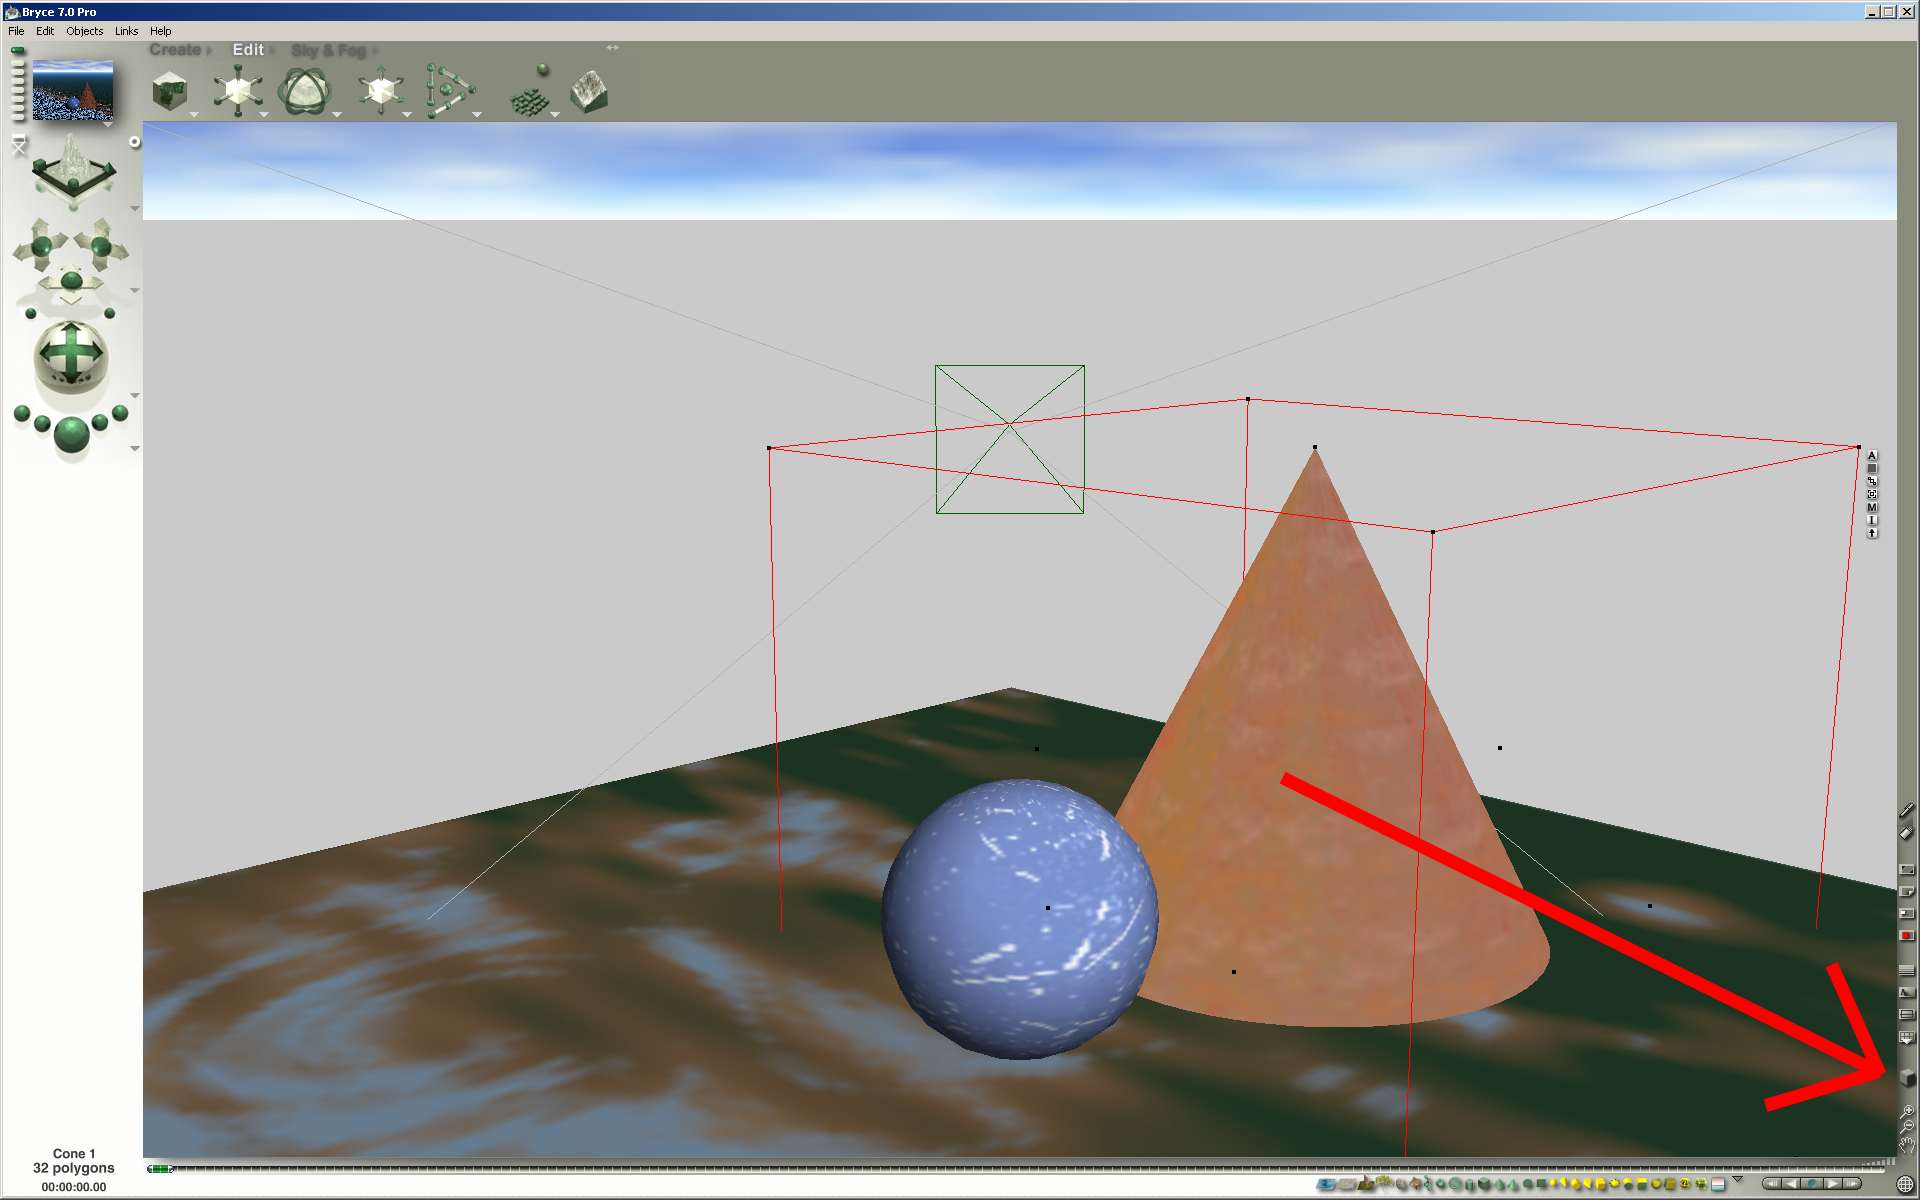
Task: Expand the Resize tool options arrow
Action: pyautogui.click(x=264, y=115)
